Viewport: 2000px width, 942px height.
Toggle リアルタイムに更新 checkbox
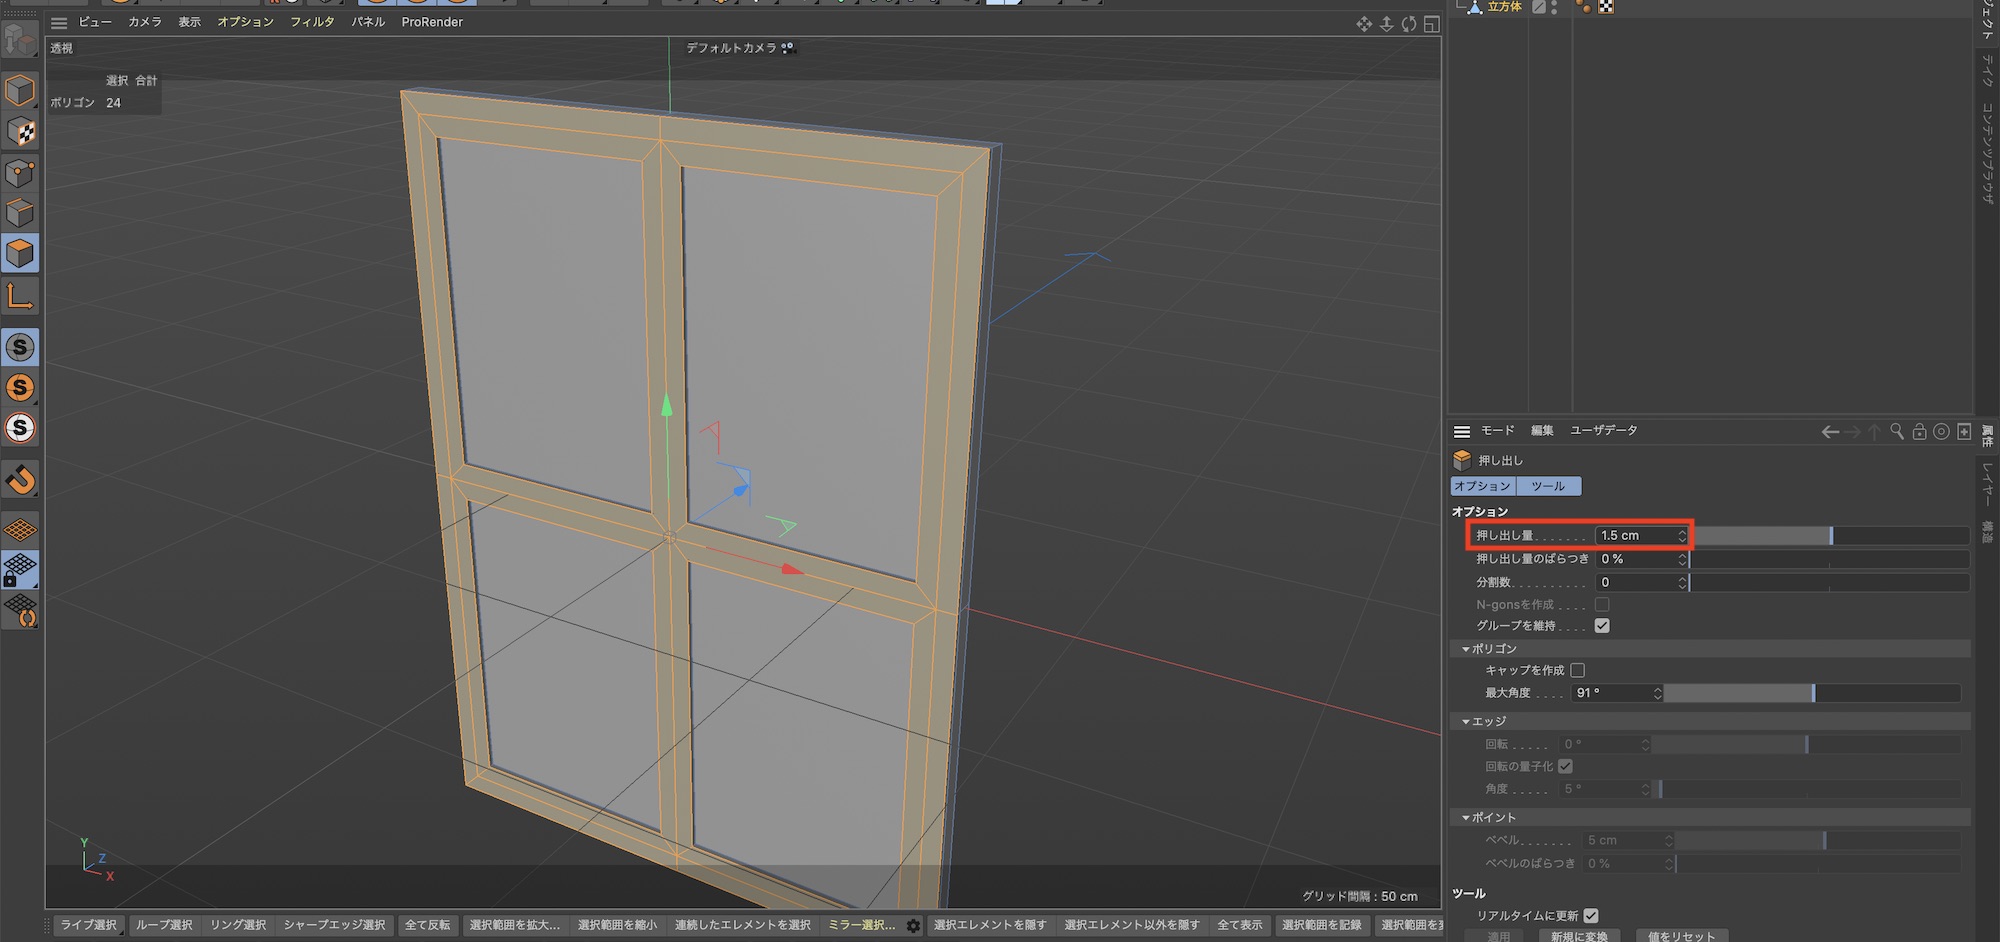1591,915
